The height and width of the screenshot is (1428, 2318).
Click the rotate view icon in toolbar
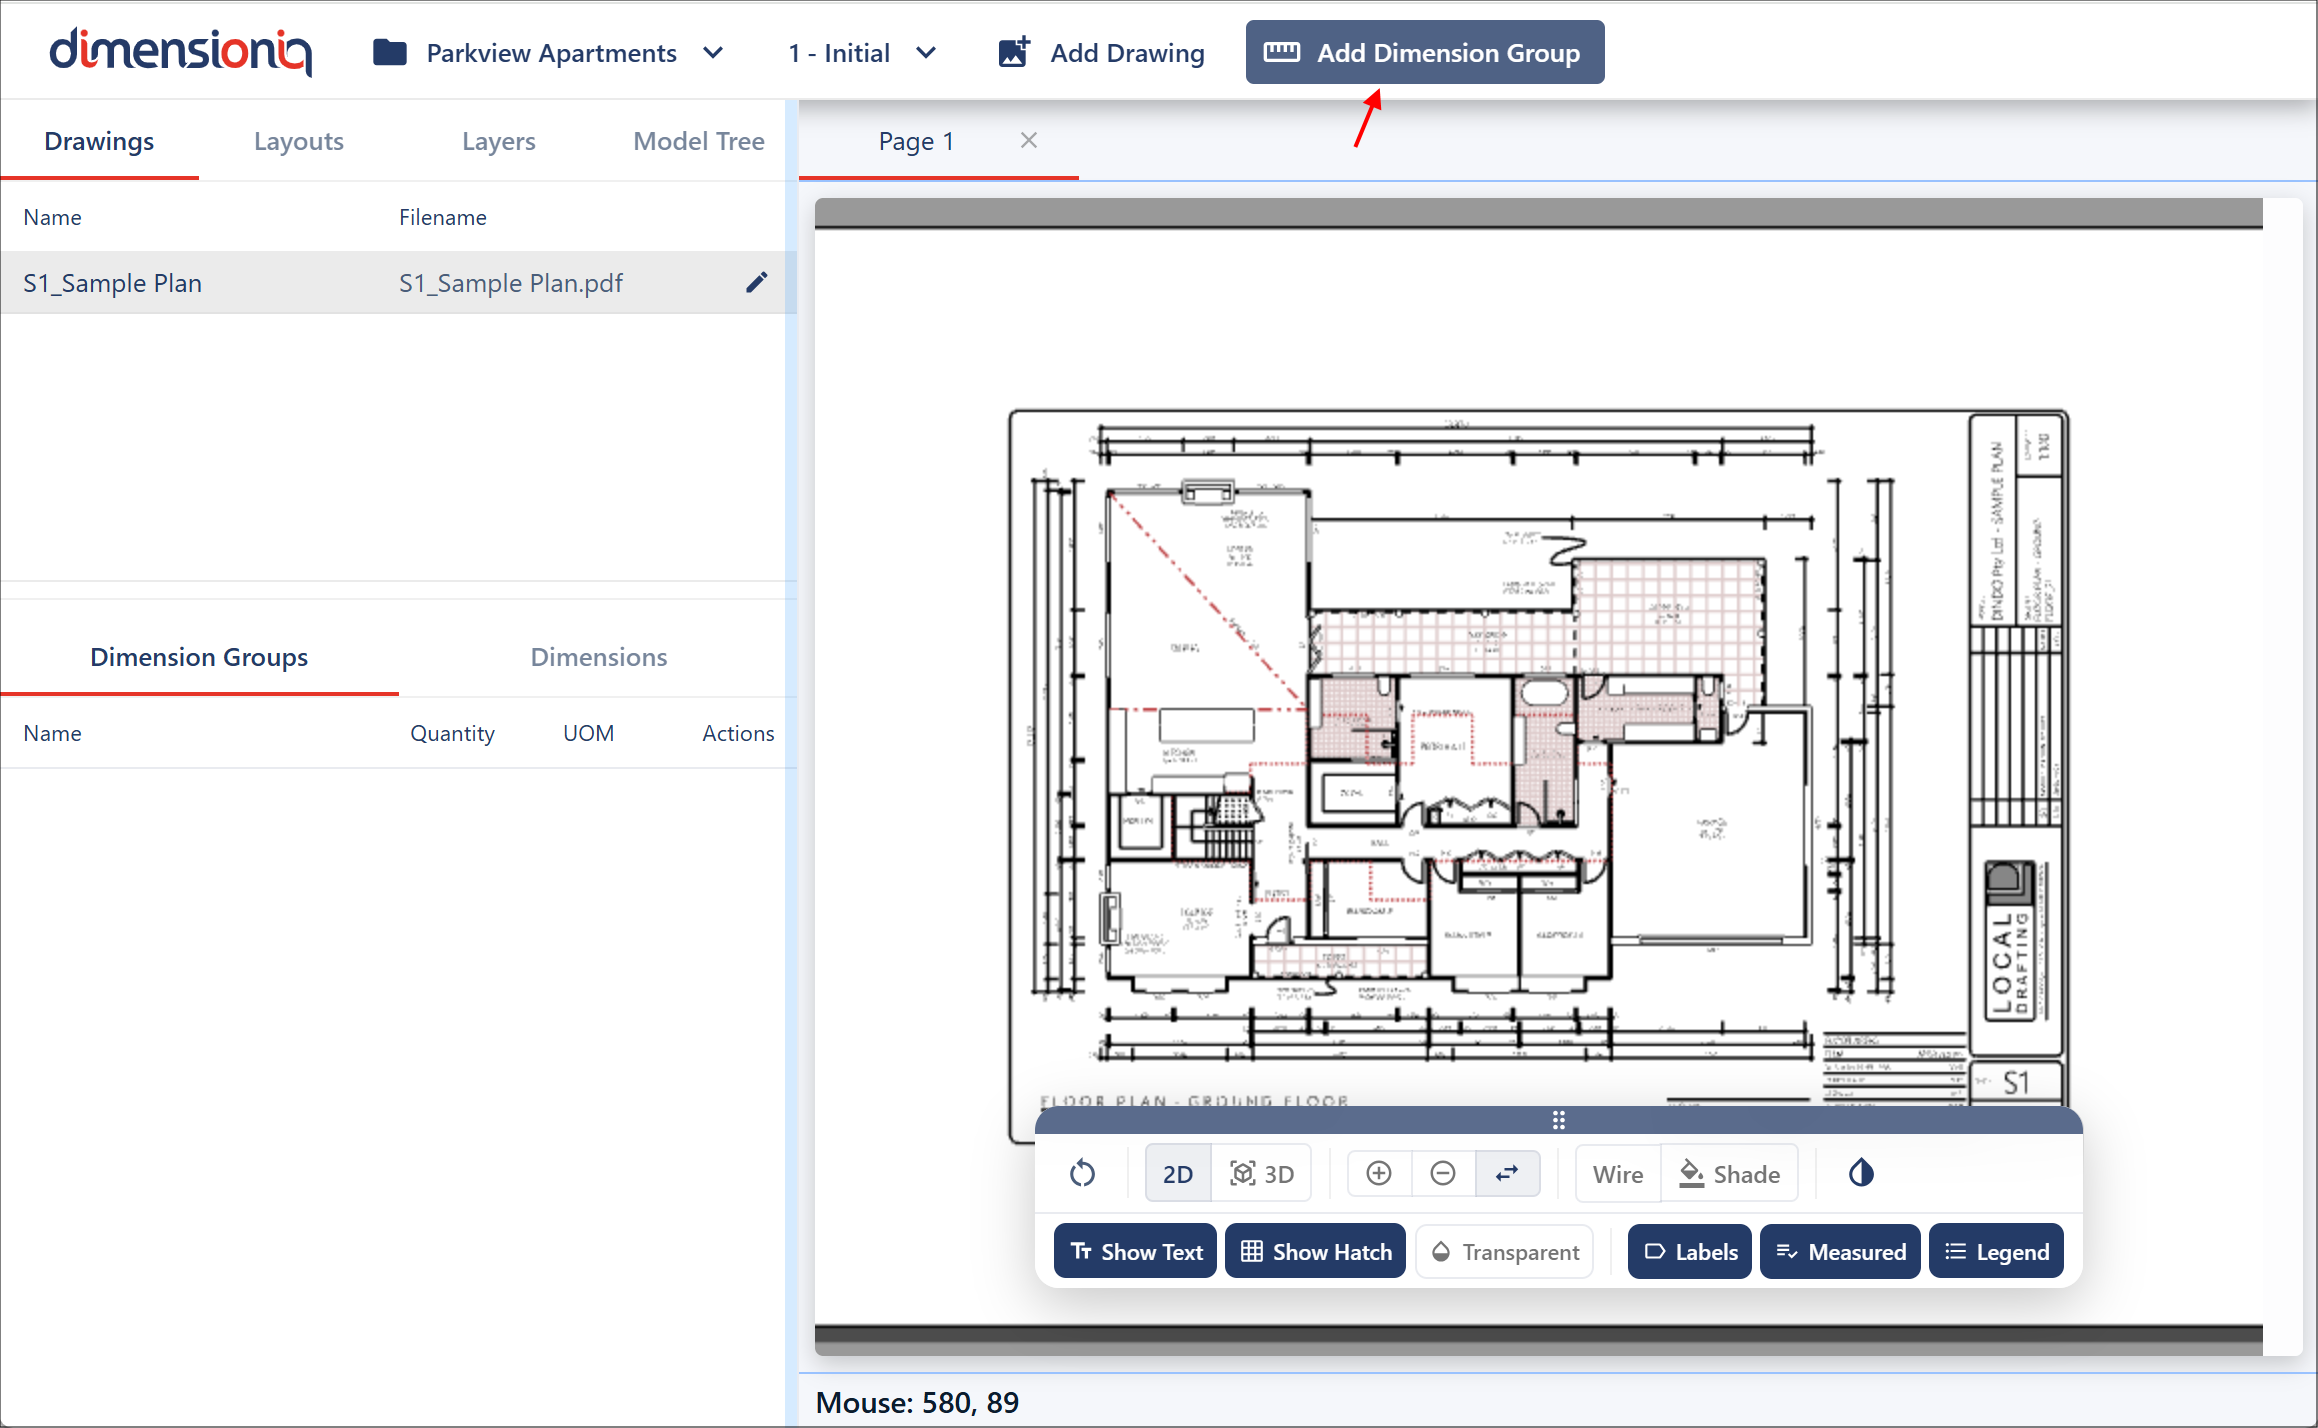(1082, 1173)
